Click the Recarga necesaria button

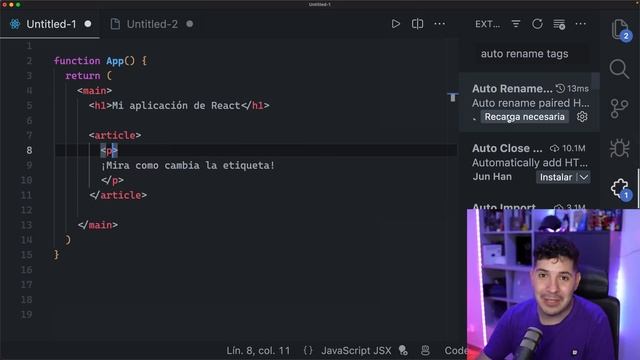coord(524,117)
